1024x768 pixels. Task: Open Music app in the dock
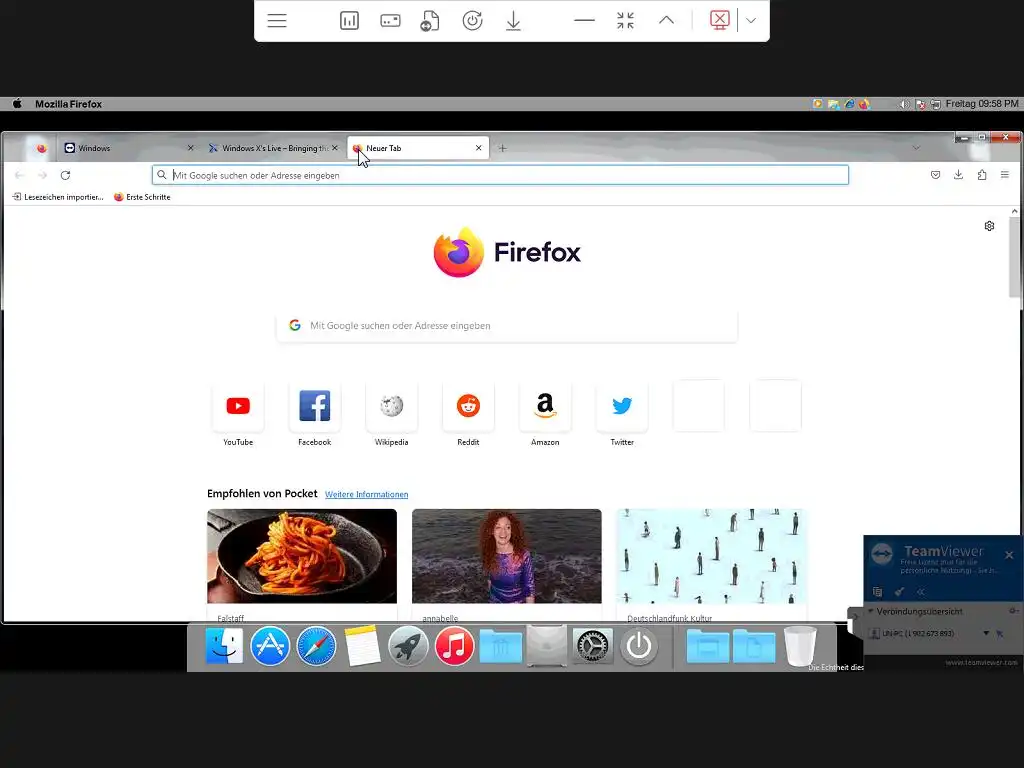click(x=455, y=646)
